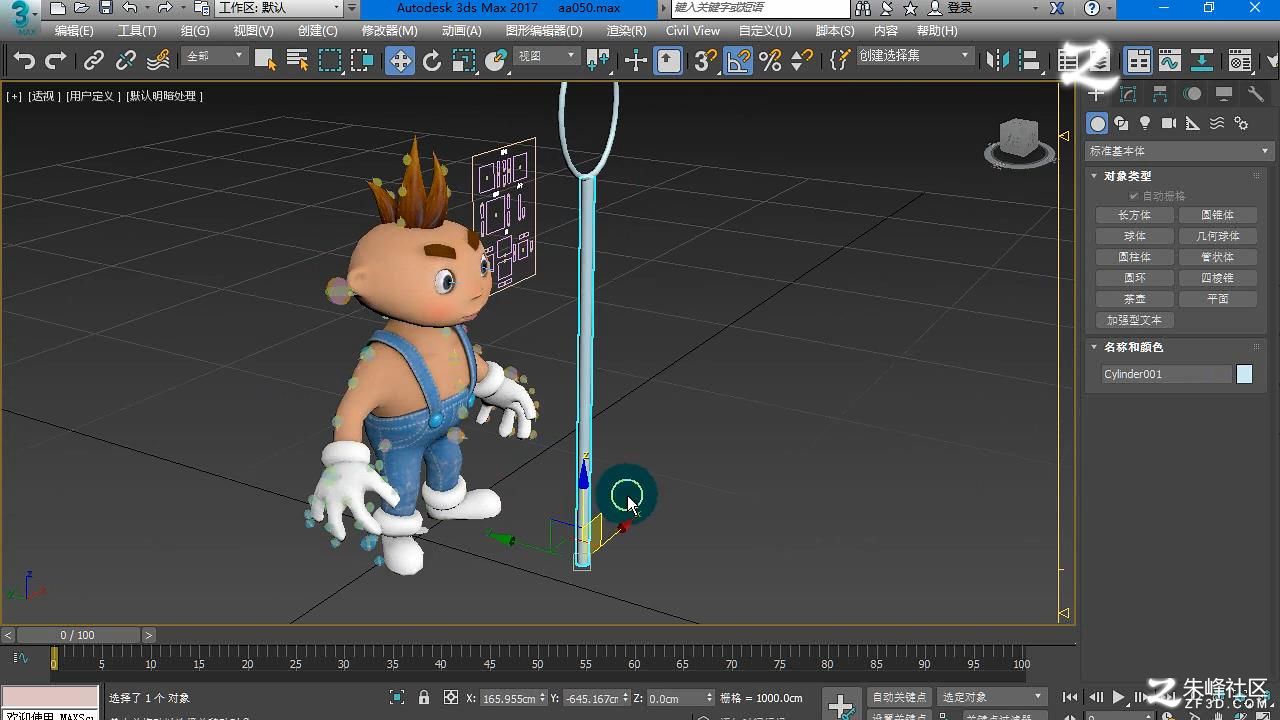The width and height of the screenshot is (1280, 720).
Task: Toggle Spinner Snap
Action: (x=802, y=61)
